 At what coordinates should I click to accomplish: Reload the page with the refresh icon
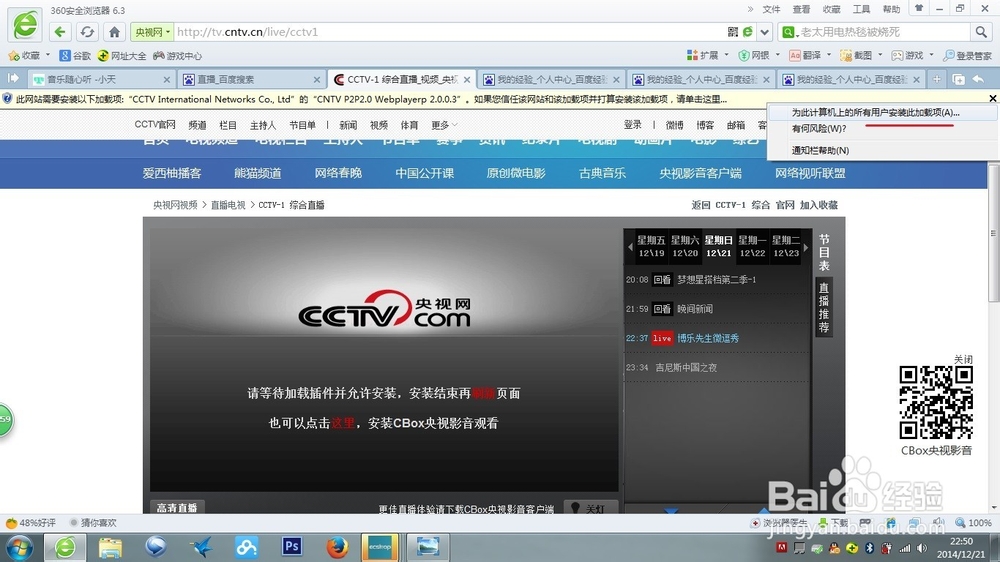[x=87, y=32]
